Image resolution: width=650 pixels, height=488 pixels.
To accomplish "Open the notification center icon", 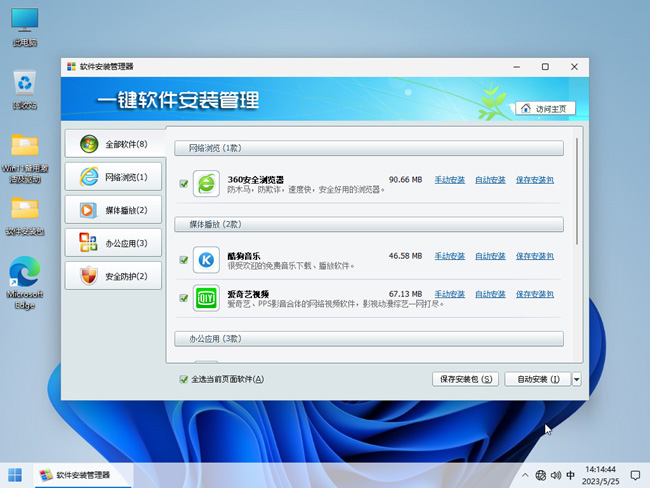I will pos(635,475).
